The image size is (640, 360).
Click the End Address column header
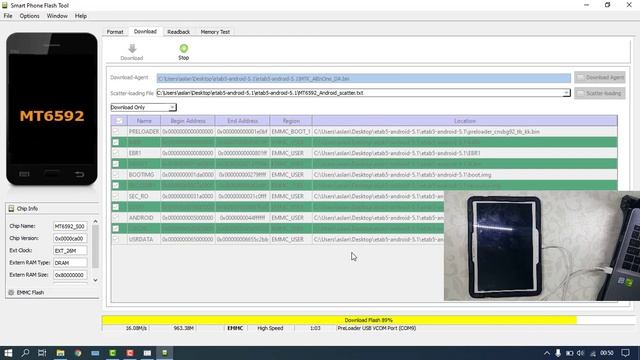[242, 121]
